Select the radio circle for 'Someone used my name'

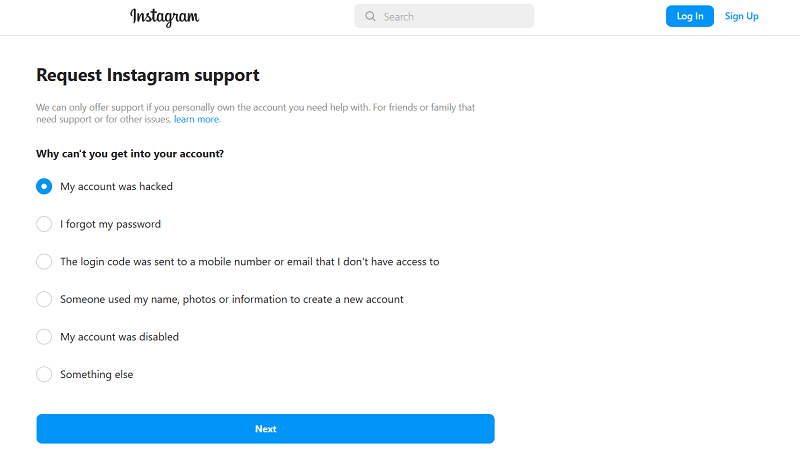pos(44,299)
